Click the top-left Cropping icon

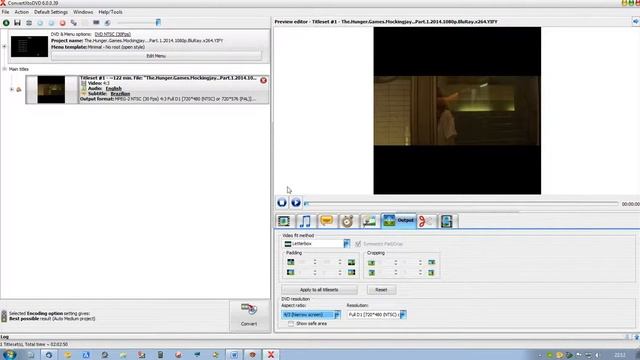(x=371, y=262)
